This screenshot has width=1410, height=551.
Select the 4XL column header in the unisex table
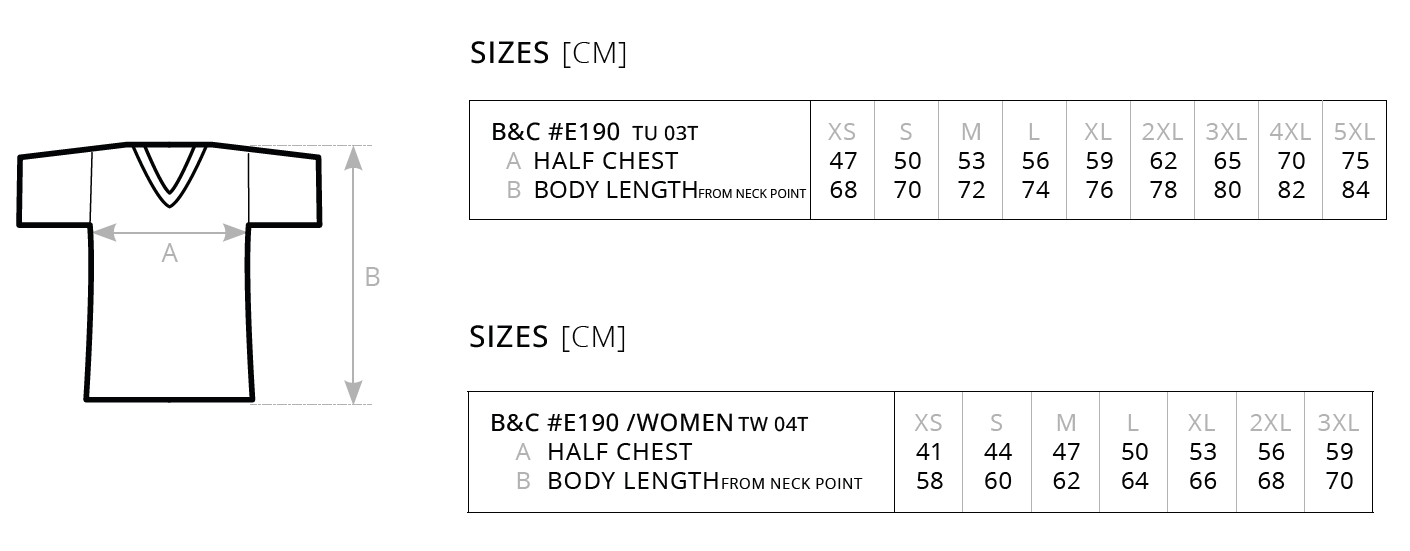(1290, 132)
